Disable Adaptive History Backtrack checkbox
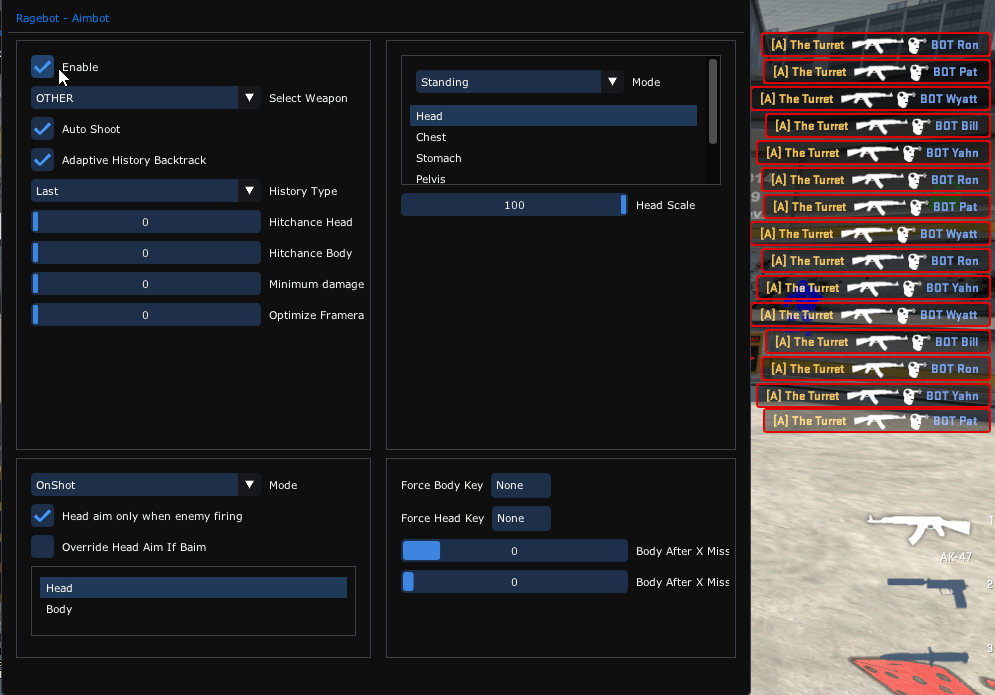Image resolution: width=995 pixels, height=695 pixels. 43,160
